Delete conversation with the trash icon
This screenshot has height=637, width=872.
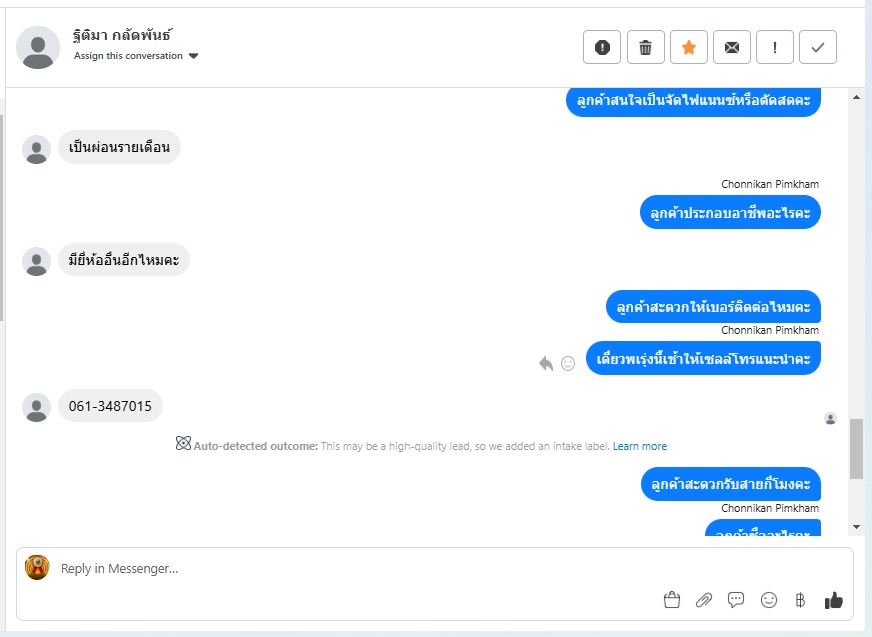tap(645, 47)
